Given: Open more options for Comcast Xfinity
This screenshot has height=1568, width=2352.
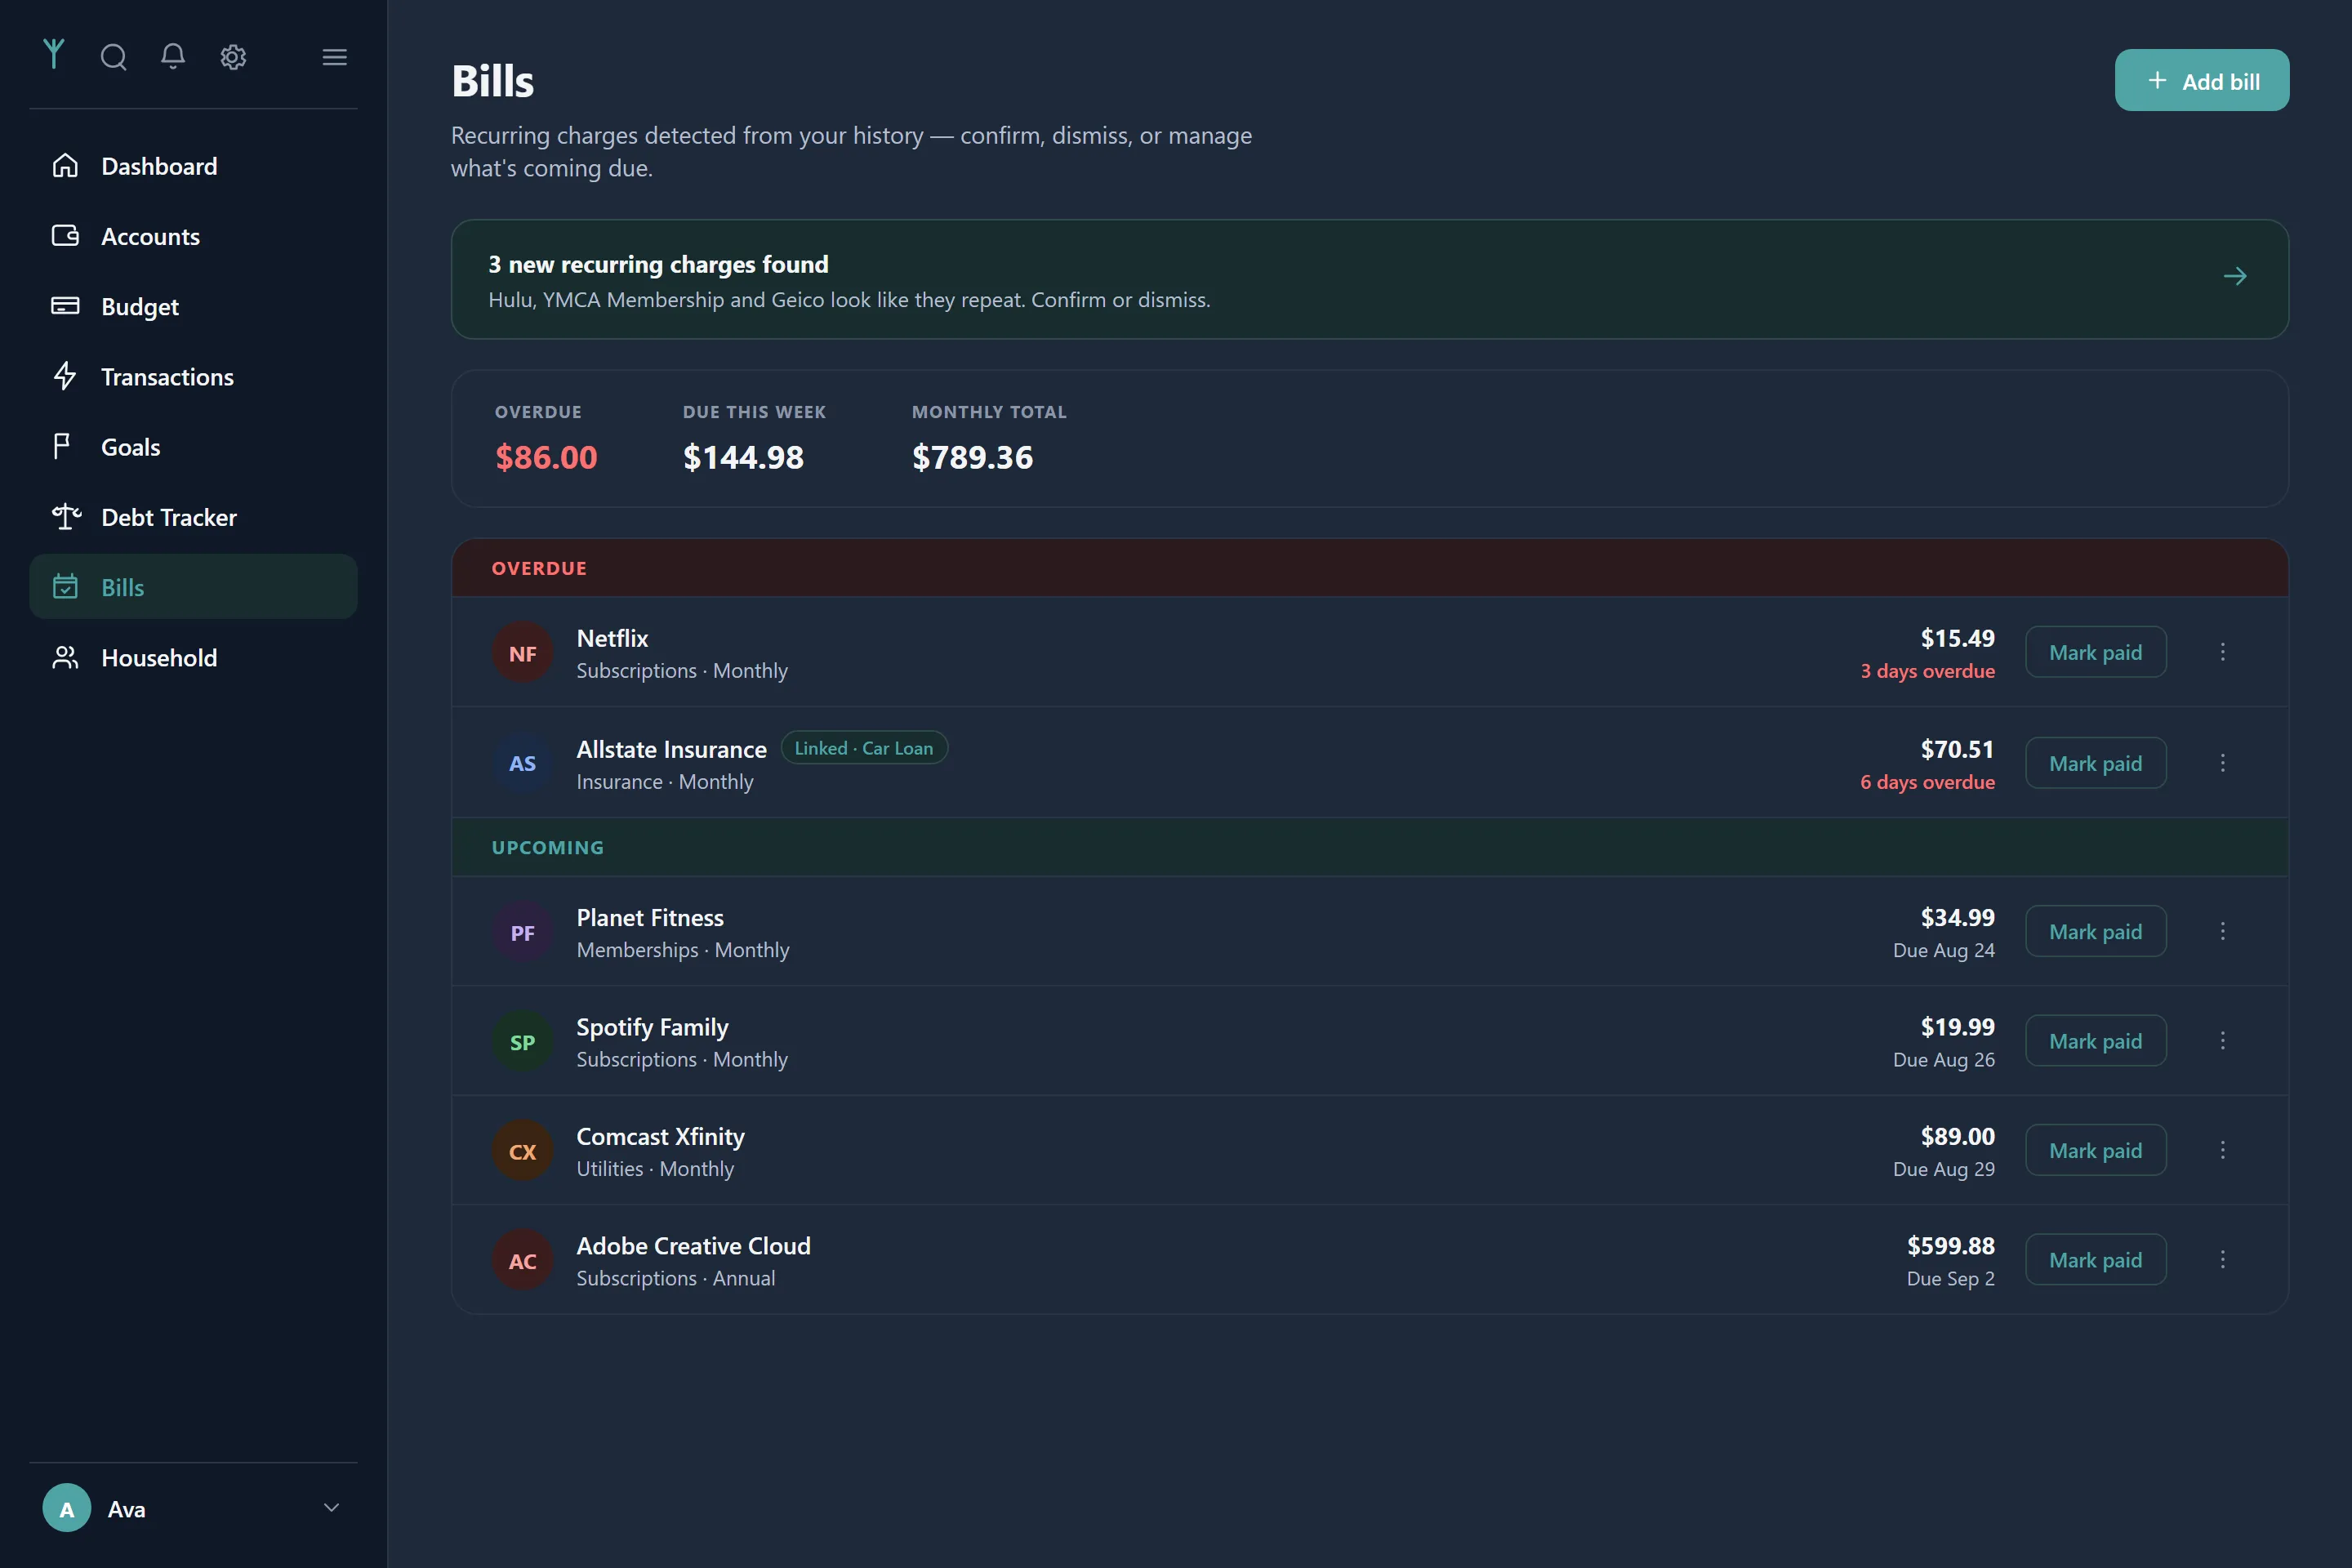Looking at the screenshot, I should 2222,1150.
